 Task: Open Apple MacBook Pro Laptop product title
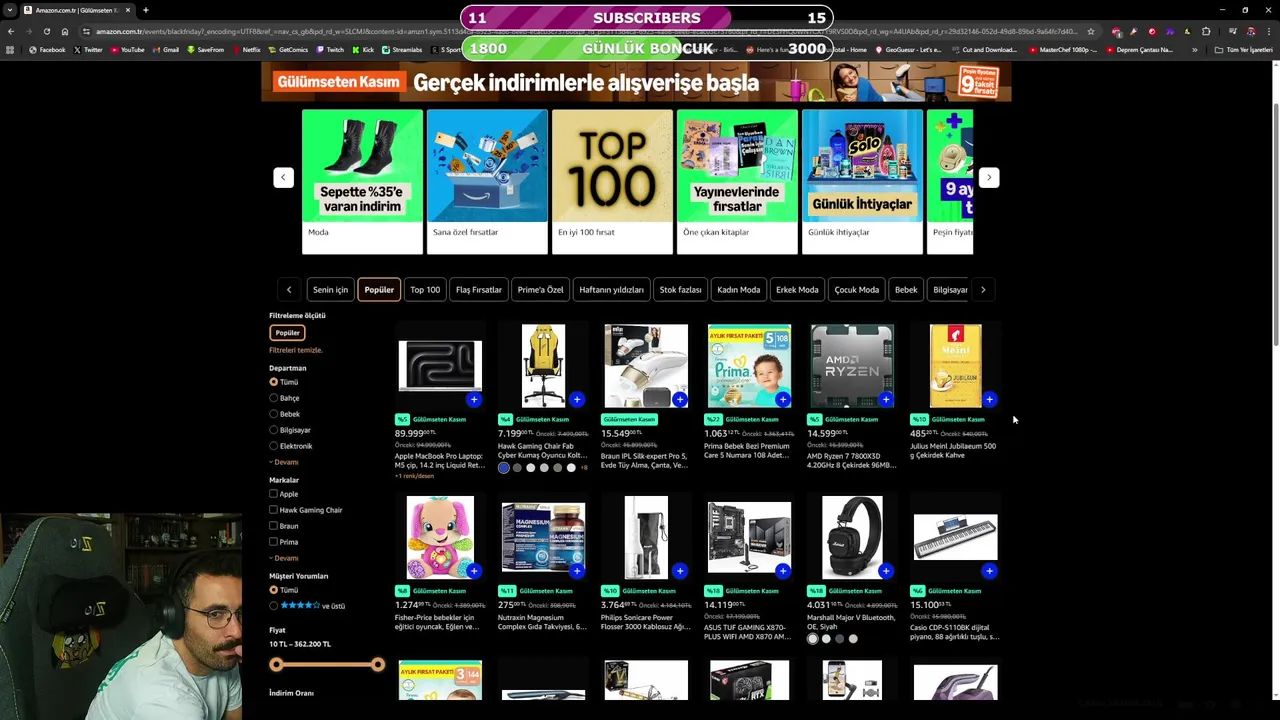click(x=440, y=460)
